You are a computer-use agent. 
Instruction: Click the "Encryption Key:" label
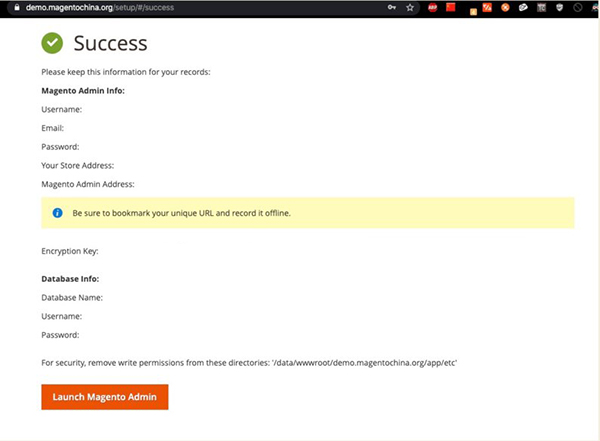point(70,251)
